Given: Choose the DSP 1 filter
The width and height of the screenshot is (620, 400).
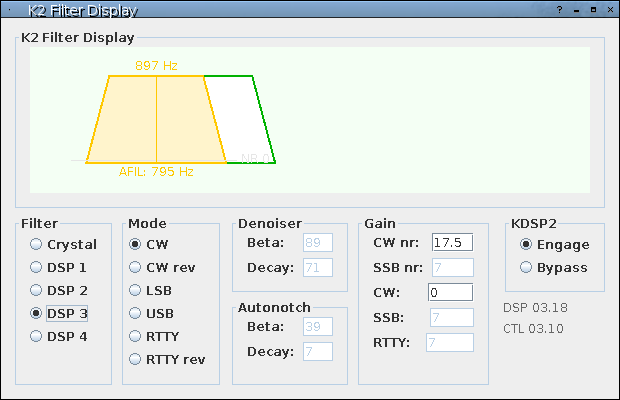Looking at the screenshot, I should 37,267.
